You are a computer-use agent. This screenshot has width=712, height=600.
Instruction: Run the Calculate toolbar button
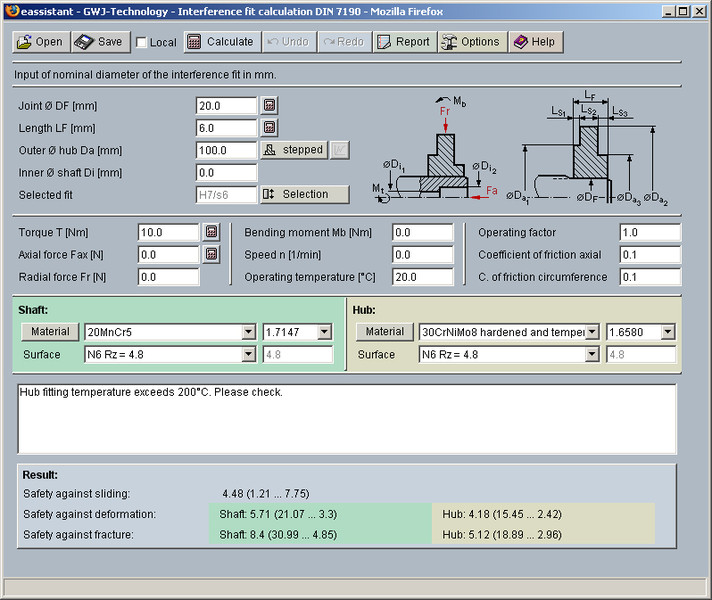click(x=220, y=42)
